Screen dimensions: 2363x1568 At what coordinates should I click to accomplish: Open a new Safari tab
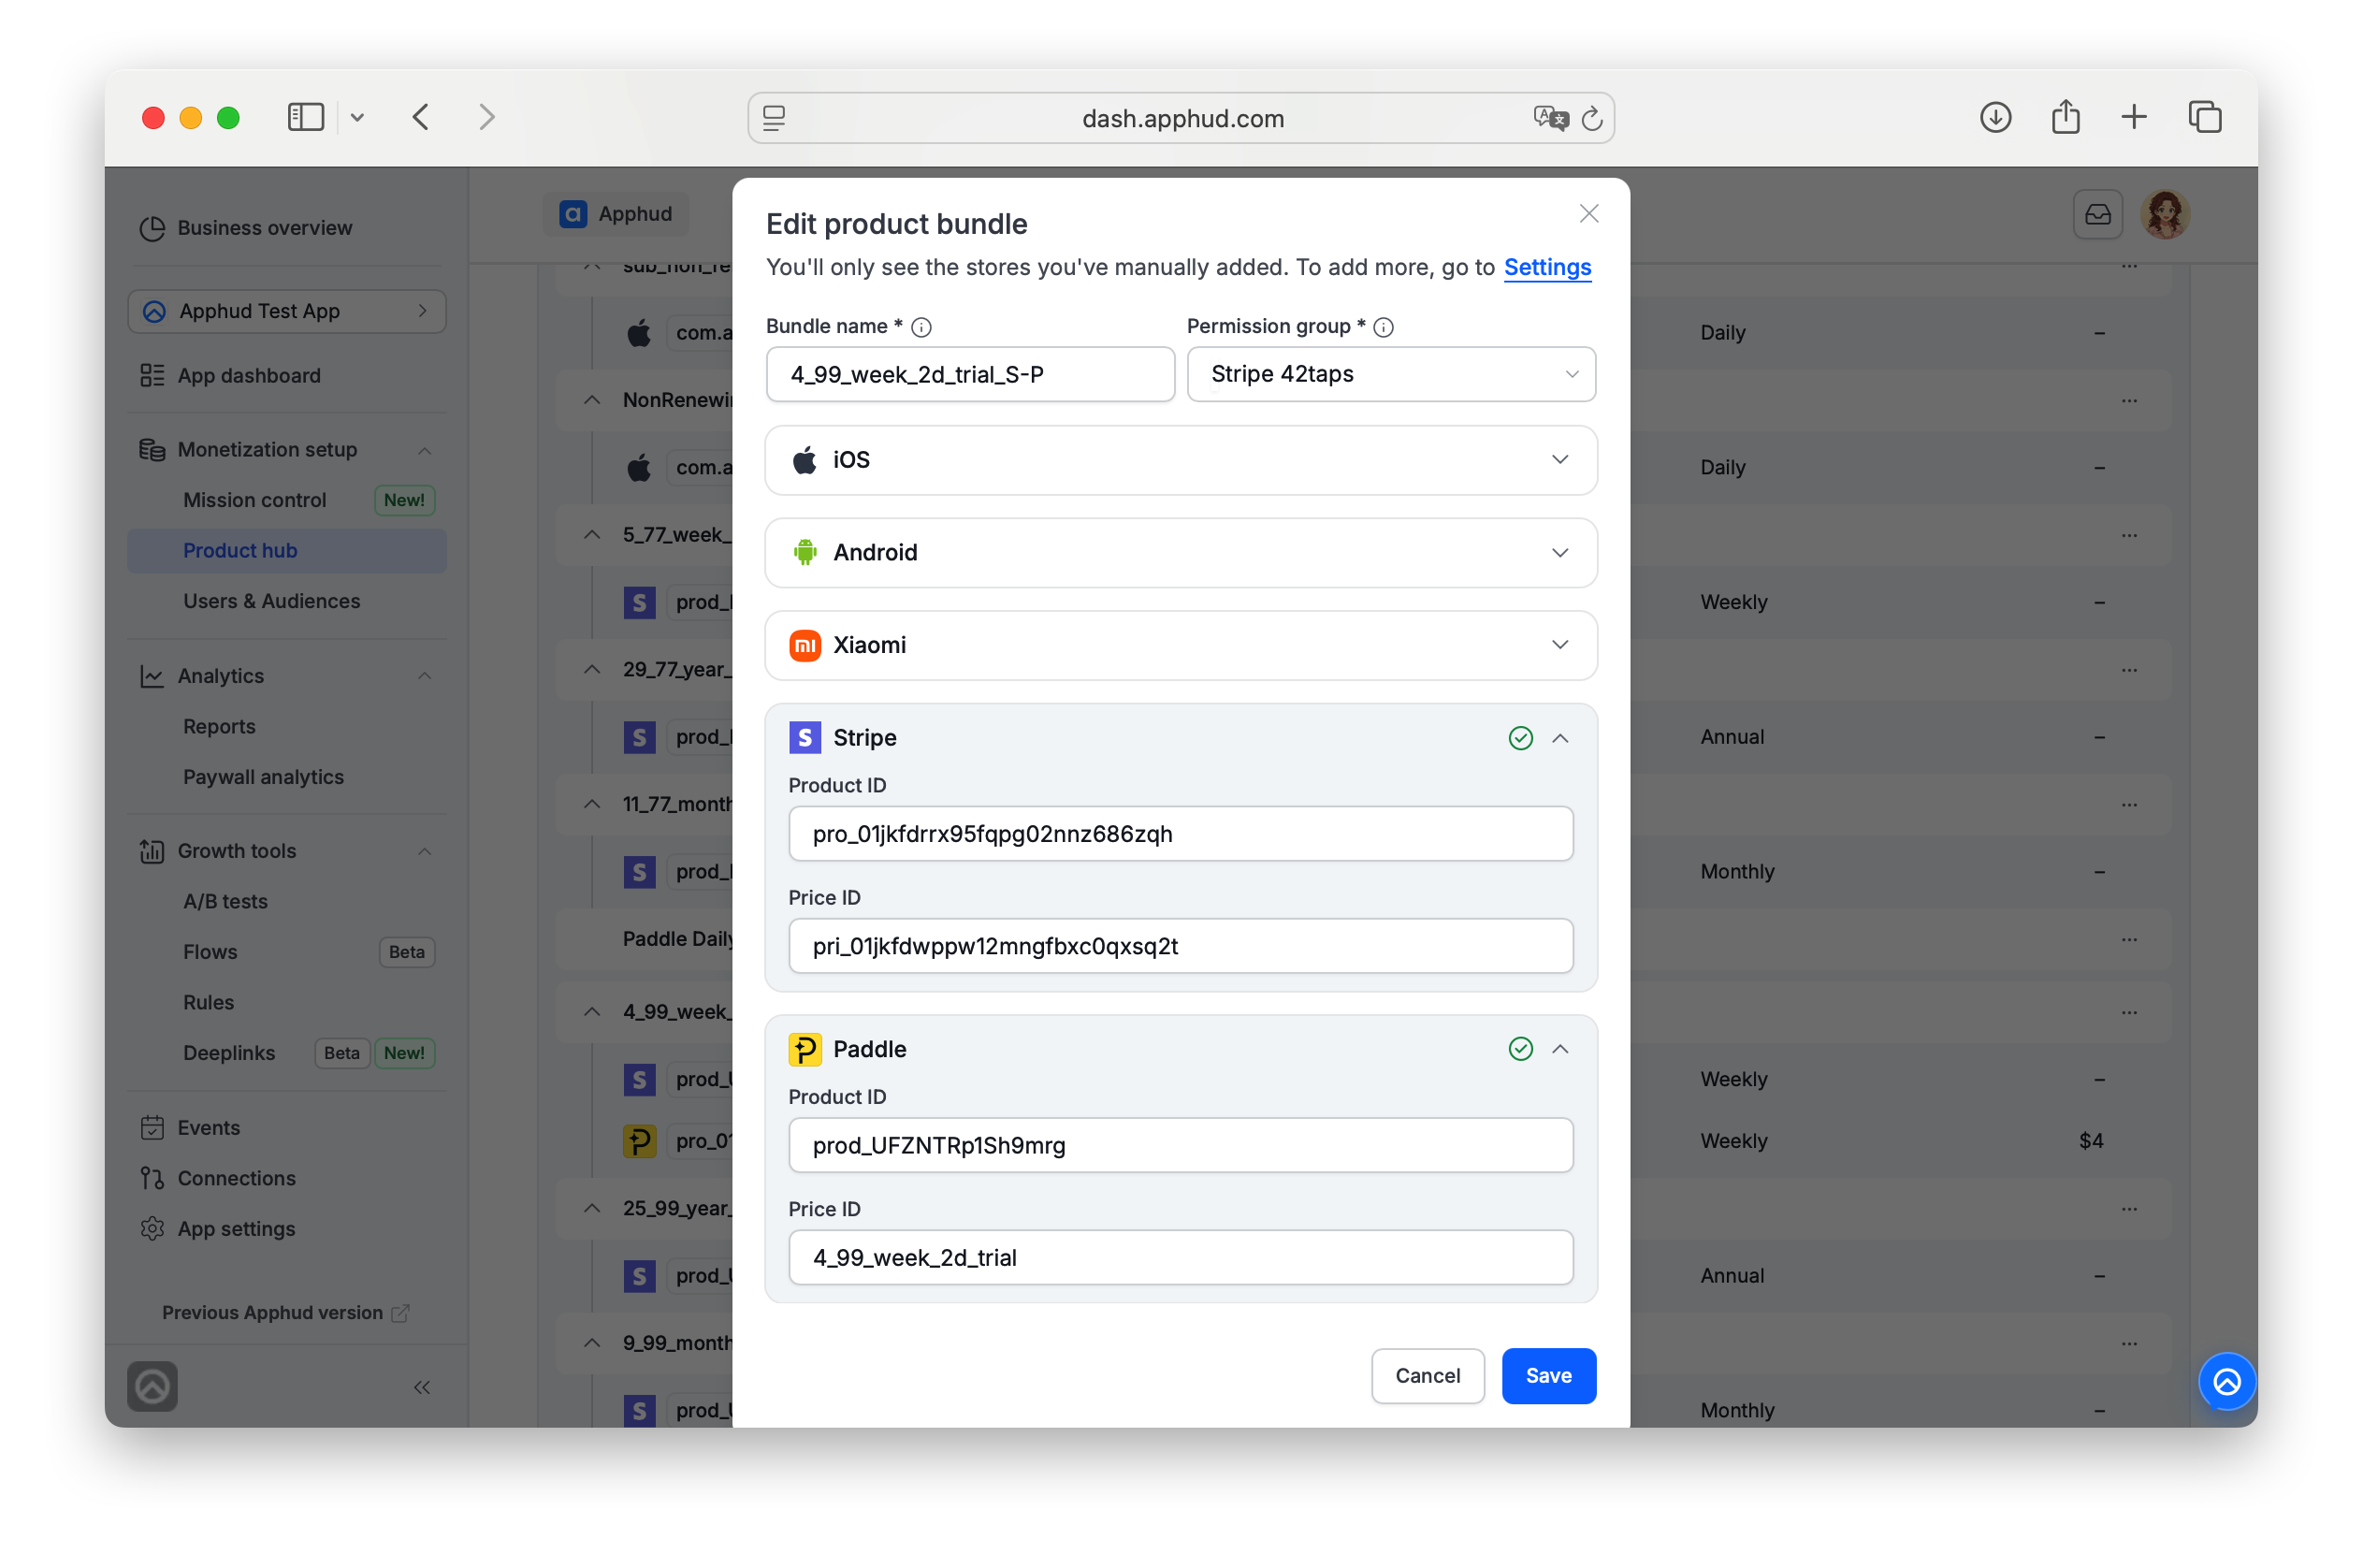tap(2133, 117)
